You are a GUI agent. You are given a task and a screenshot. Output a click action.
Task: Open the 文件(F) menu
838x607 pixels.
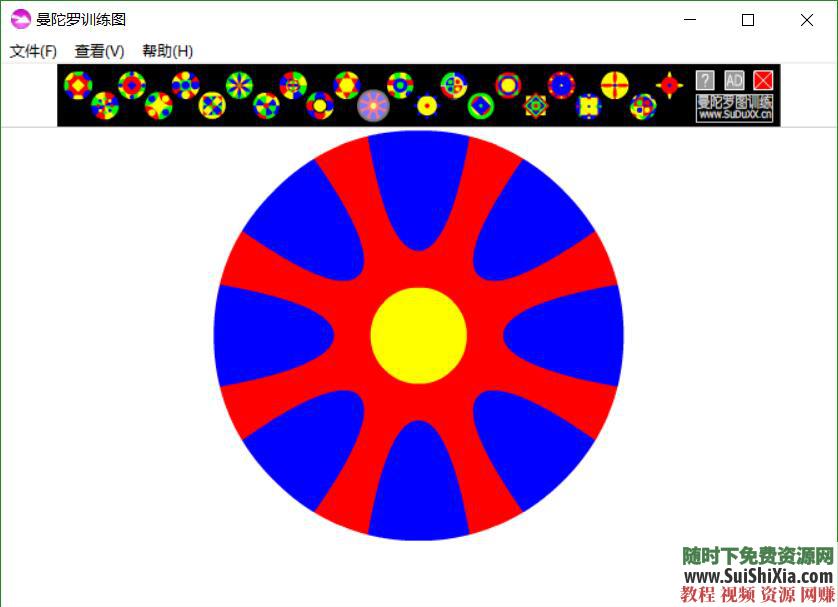(x=33, y=51)
